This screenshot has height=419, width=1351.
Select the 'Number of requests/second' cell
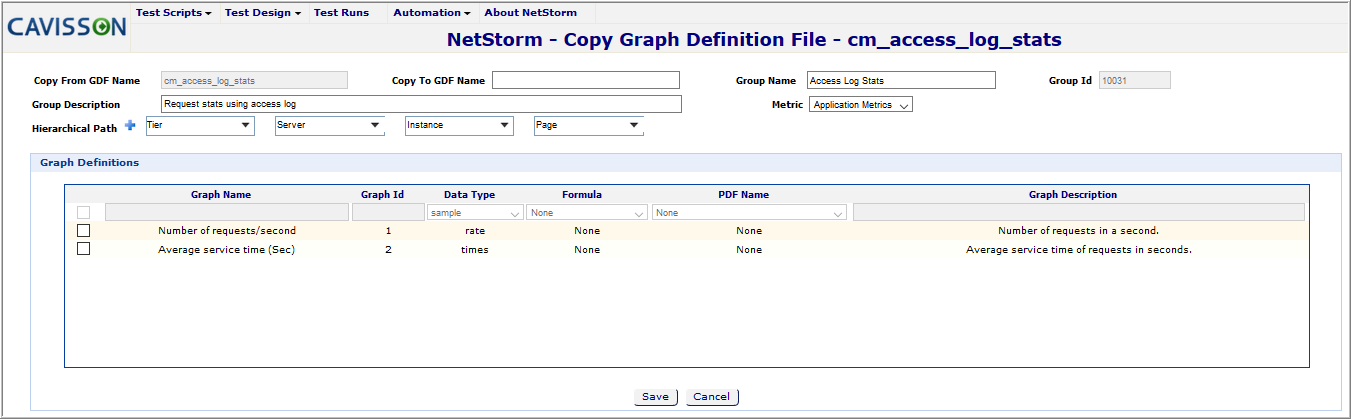pos(227,231)
